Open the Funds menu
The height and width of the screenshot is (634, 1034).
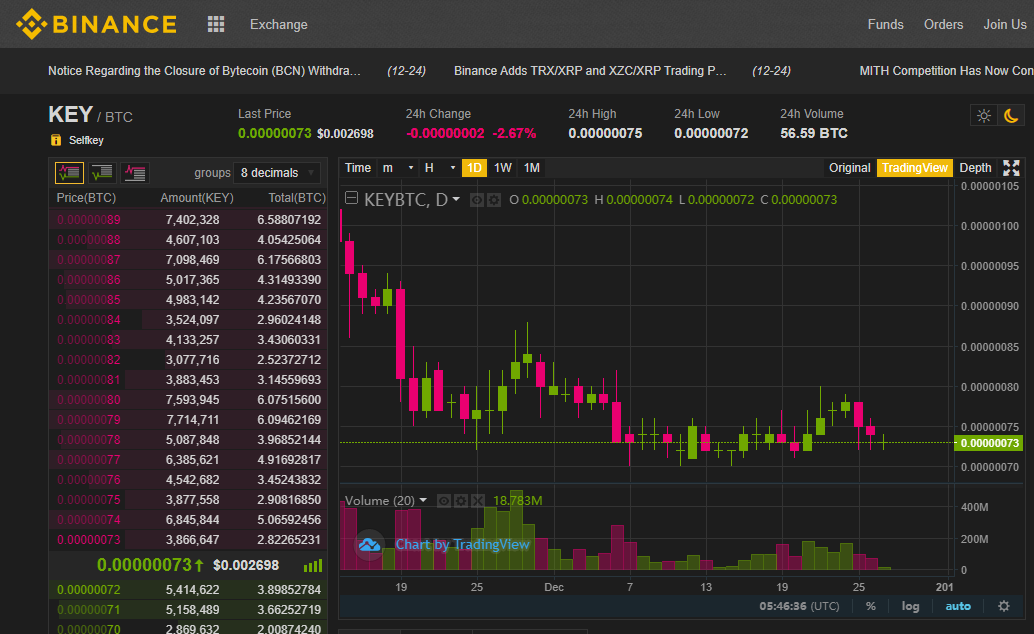[x=885, y=24]
